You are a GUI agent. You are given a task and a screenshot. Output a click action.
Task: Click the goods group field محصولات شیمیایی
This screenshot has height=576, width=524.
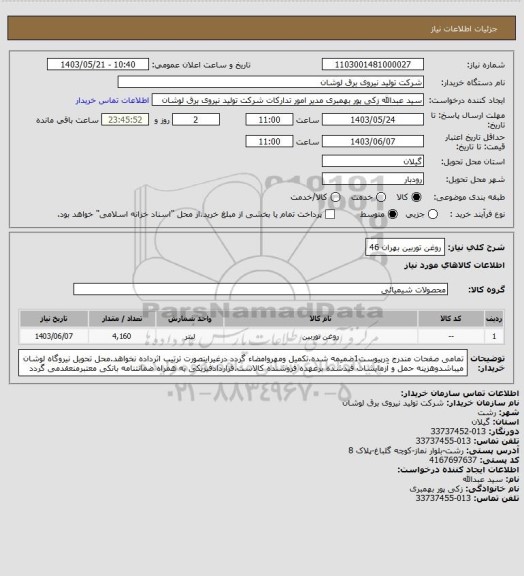click(260, 289)
